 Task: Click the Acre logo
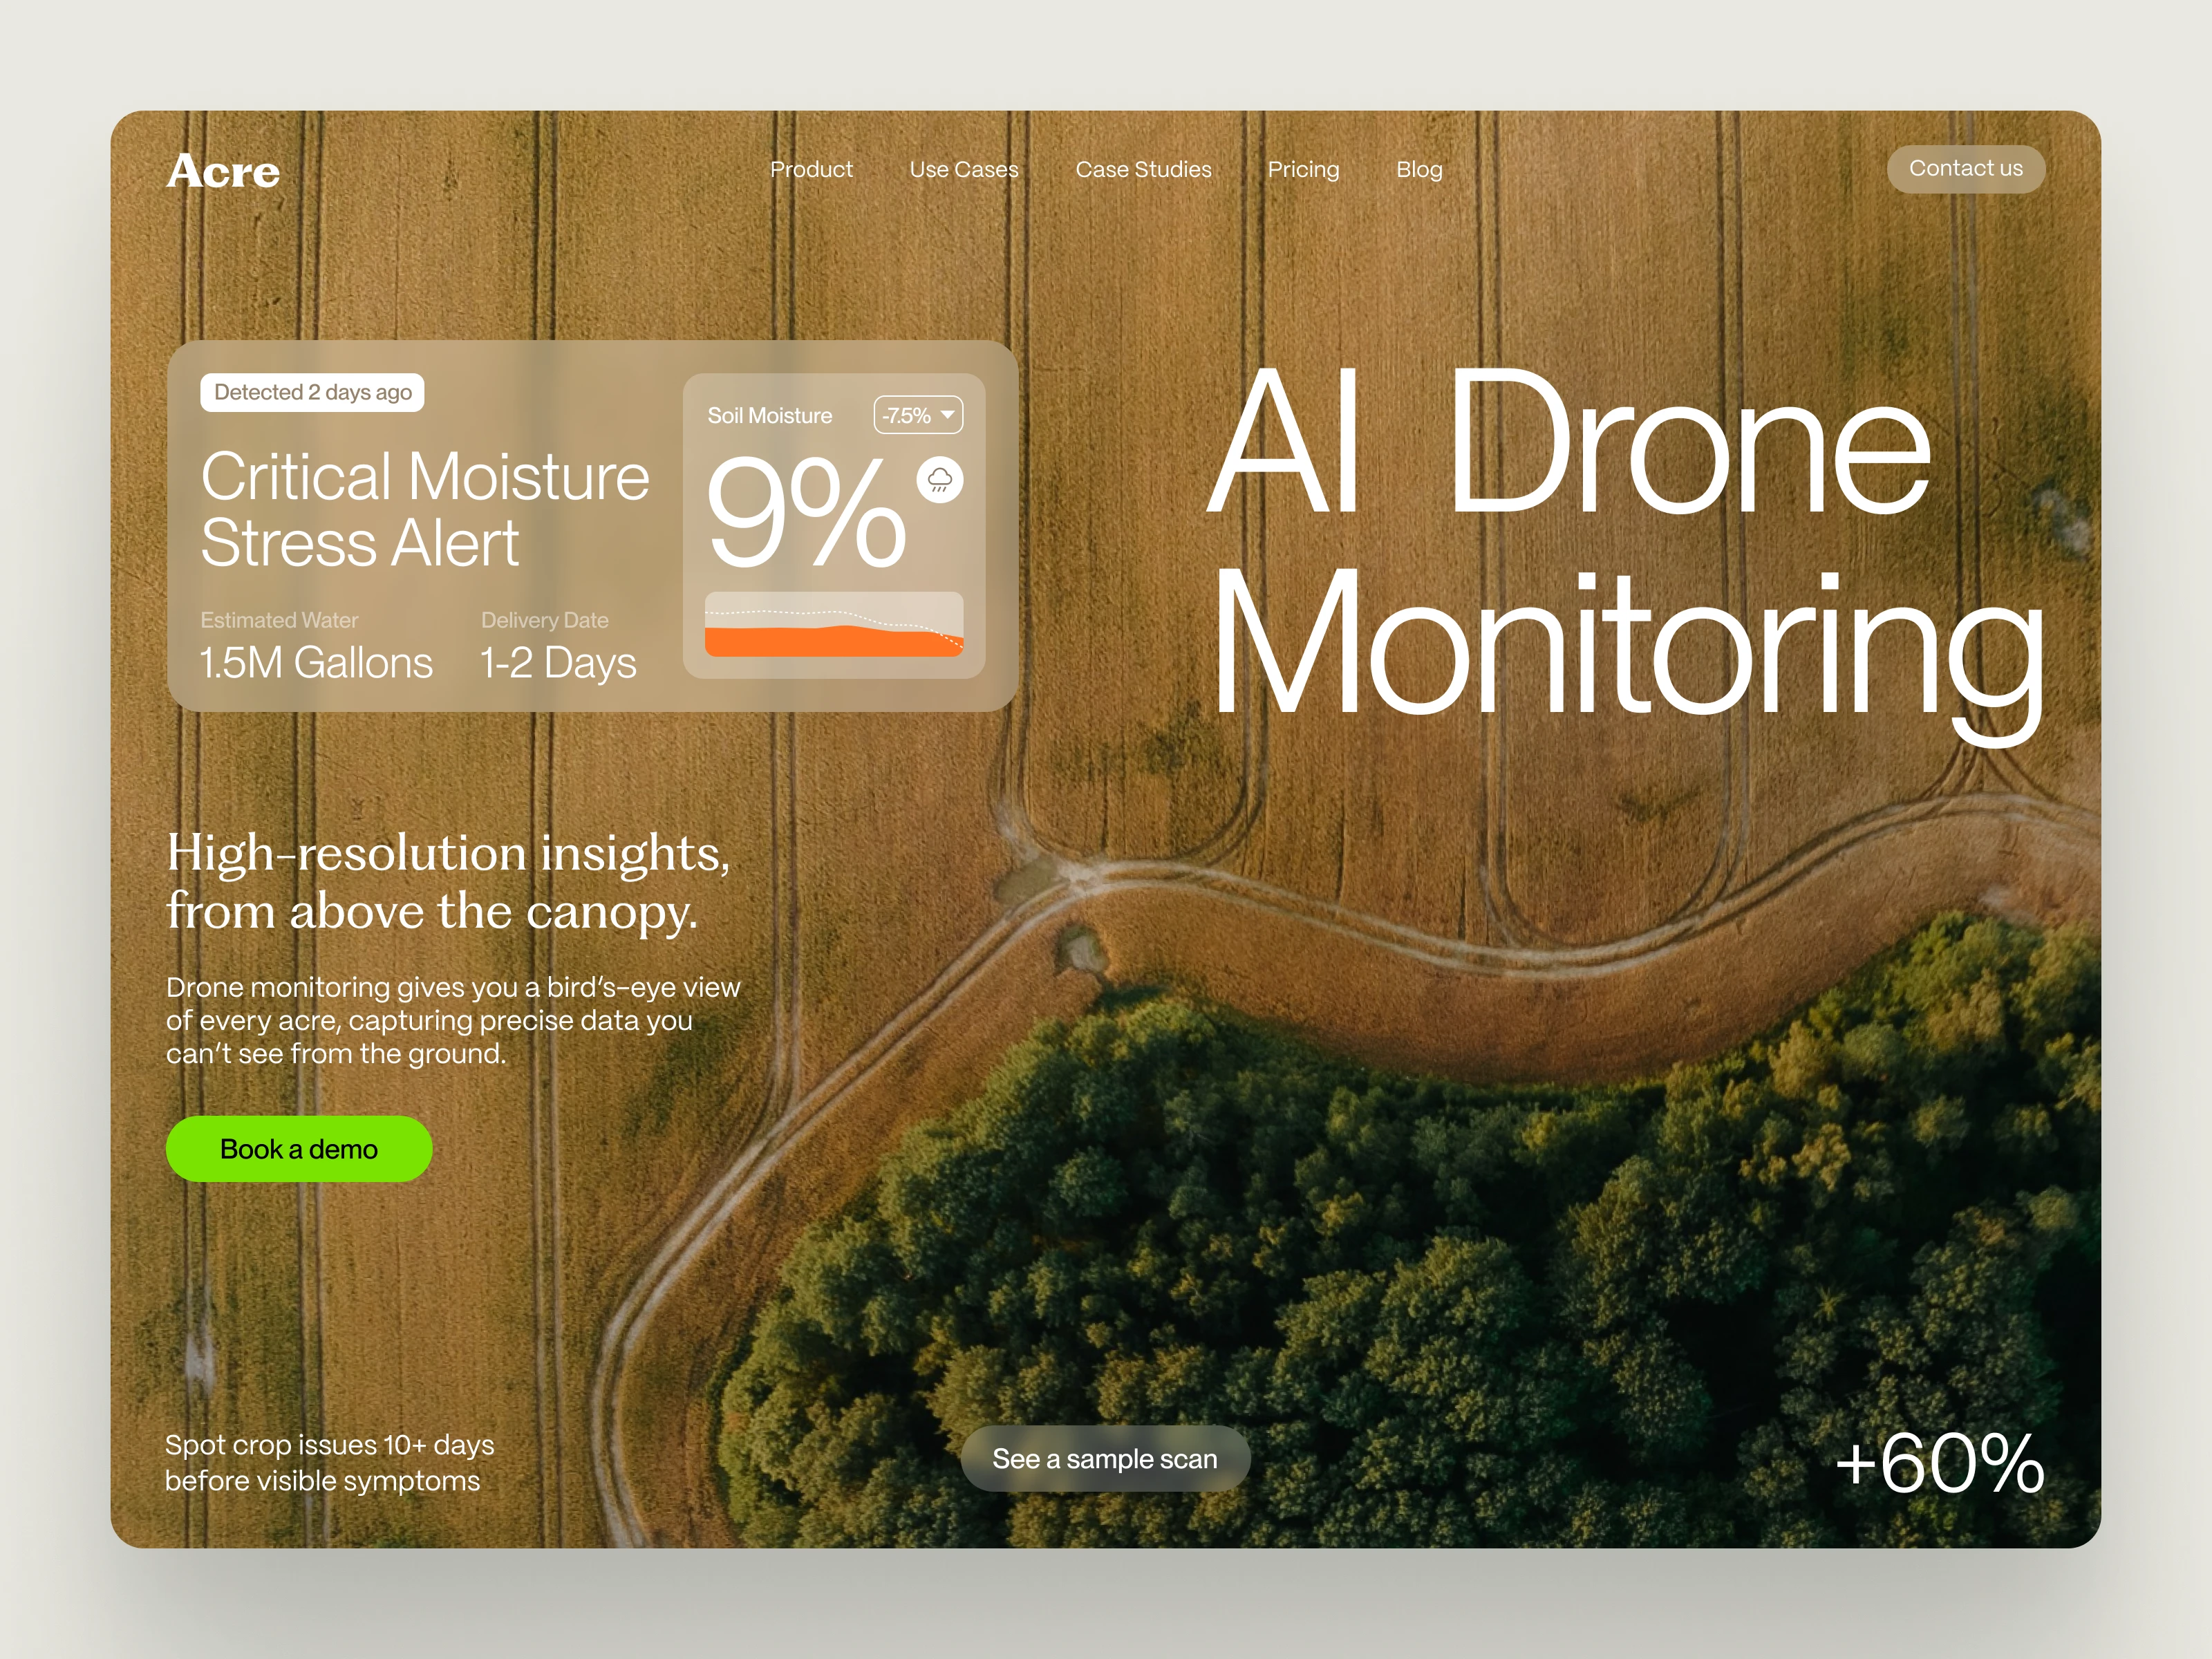point(223,171)
